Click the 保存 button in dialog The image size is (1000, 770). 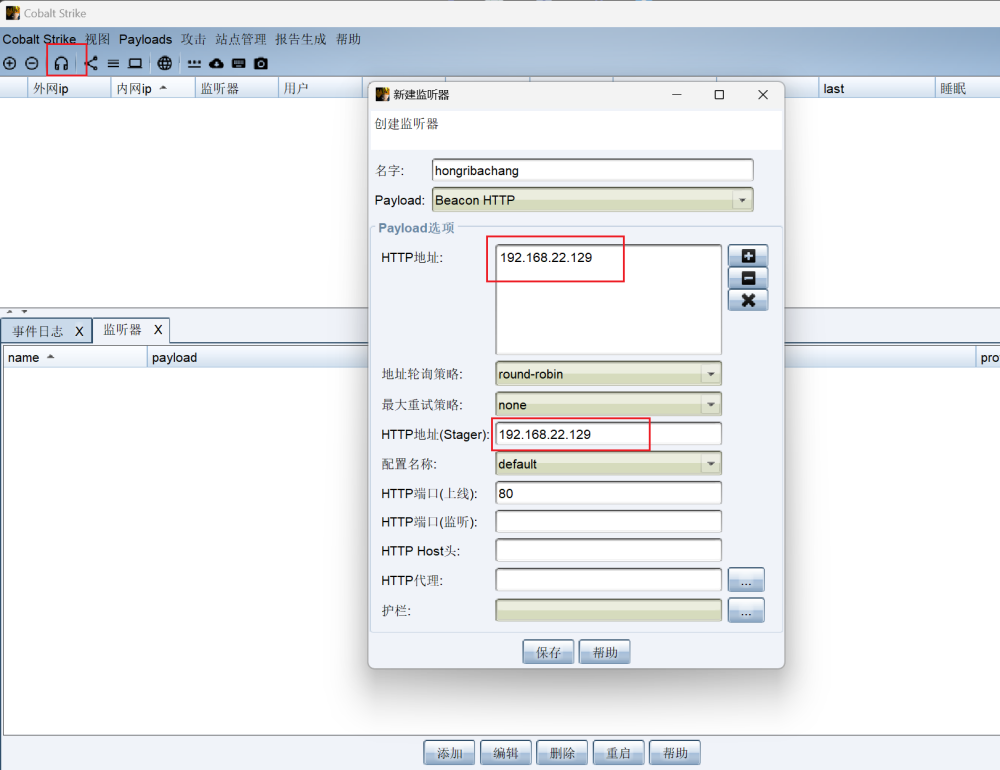tap(548, 652)
